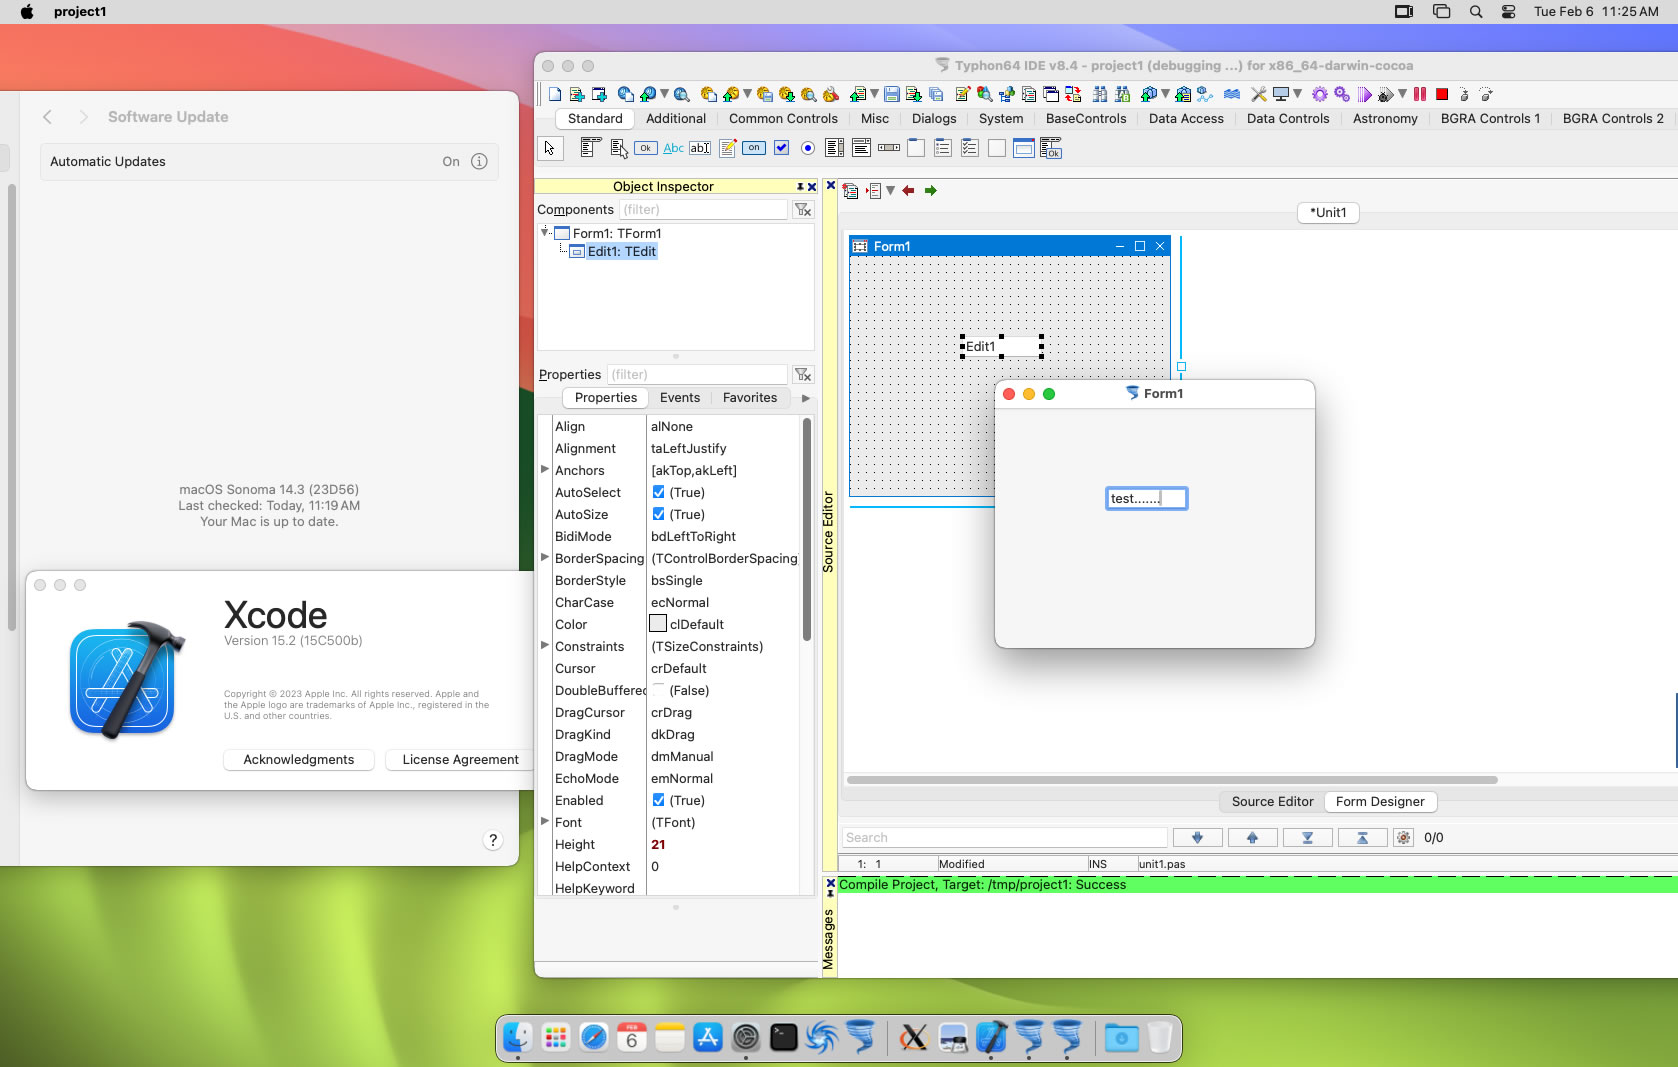
Task: Open the Additional component palette tab
Action: point(676,118)
